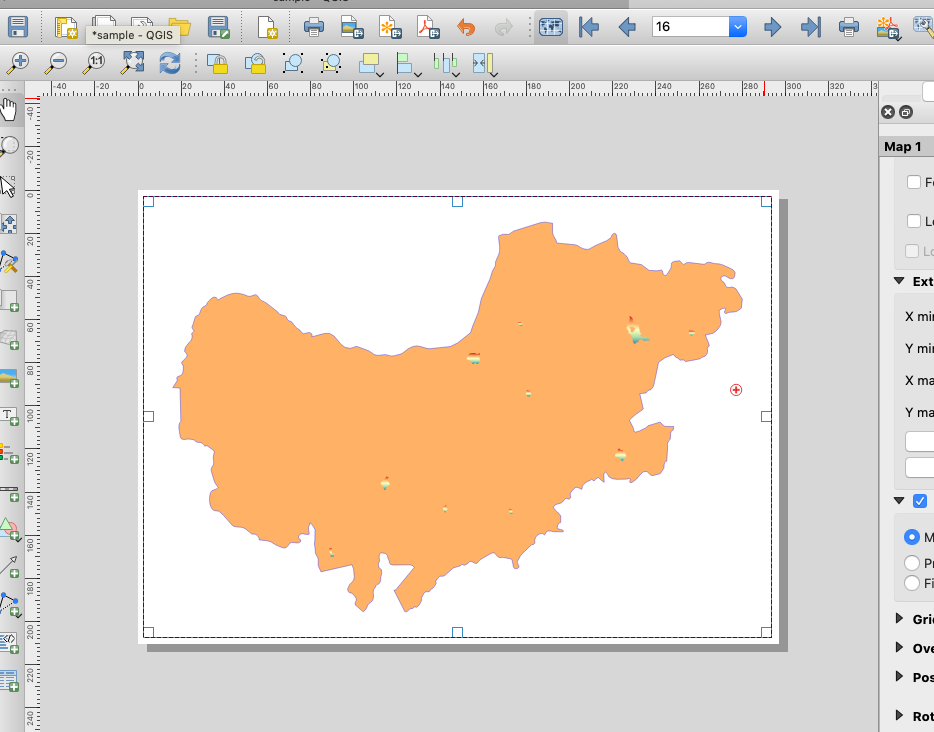Select the first radio button starting with M
The image size is (934, 732).
[911, 537]
